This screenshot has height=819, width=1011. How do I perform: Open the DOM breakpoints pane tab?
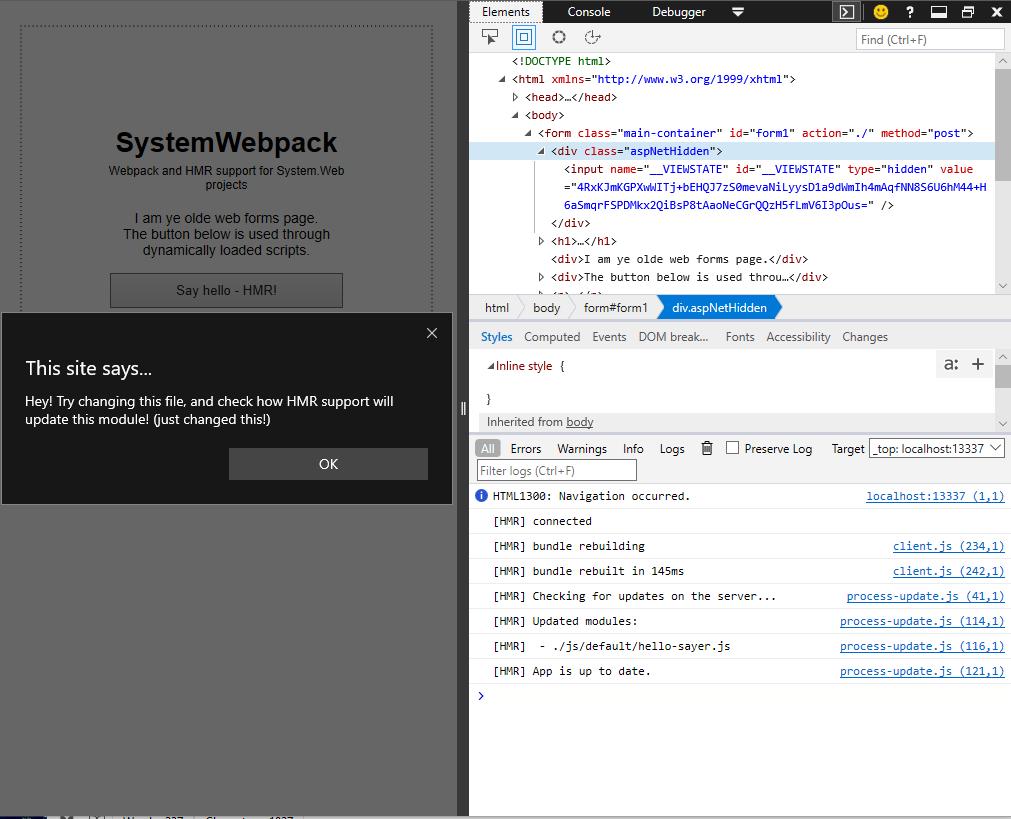point(673,337)
